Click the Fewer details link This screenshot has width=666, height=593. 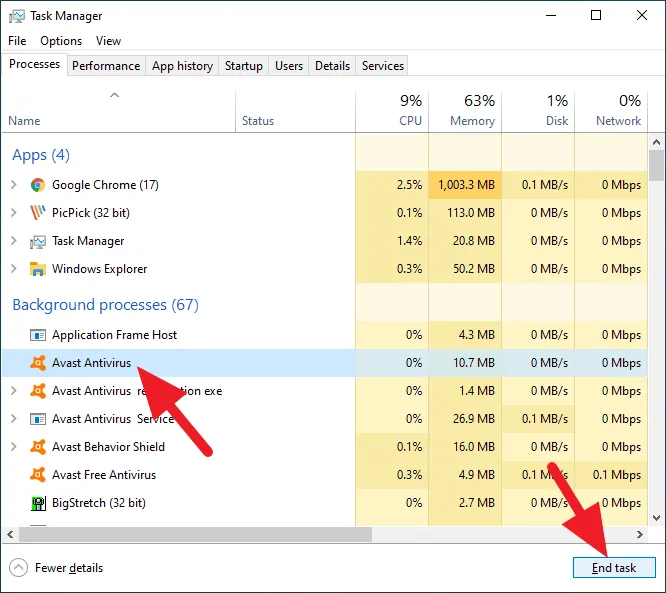[x=69, y=568]
